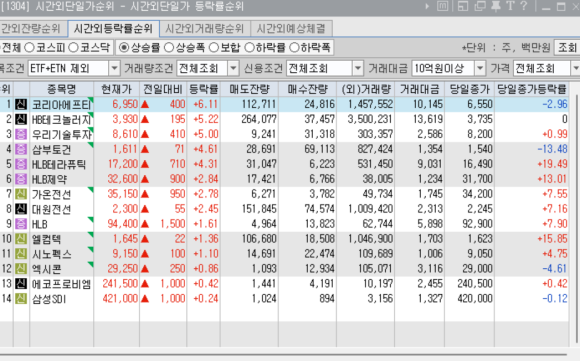Select the 전체 market radio button
Viewport: 580px width, 361px height.
[10, 47]
